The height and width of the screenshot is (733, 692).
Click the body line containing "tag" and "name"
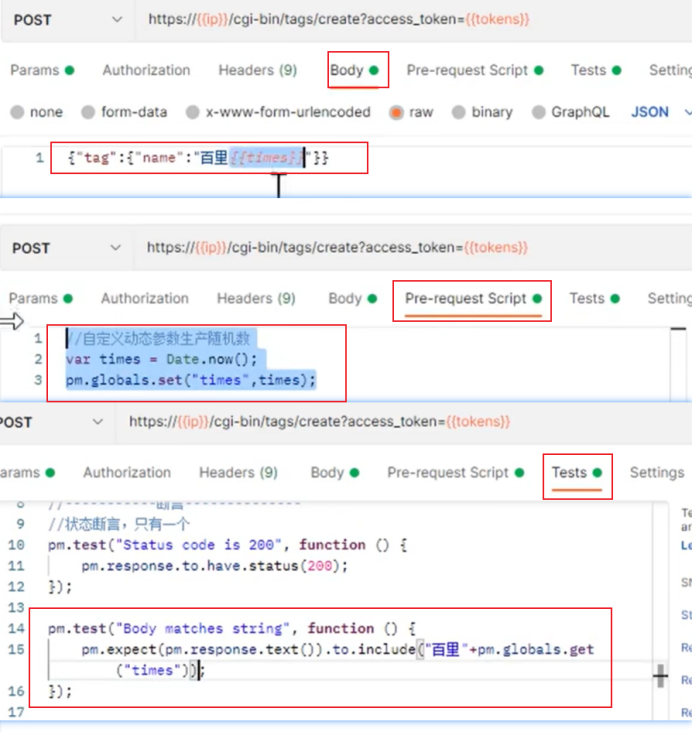click(x=199, y=158)
